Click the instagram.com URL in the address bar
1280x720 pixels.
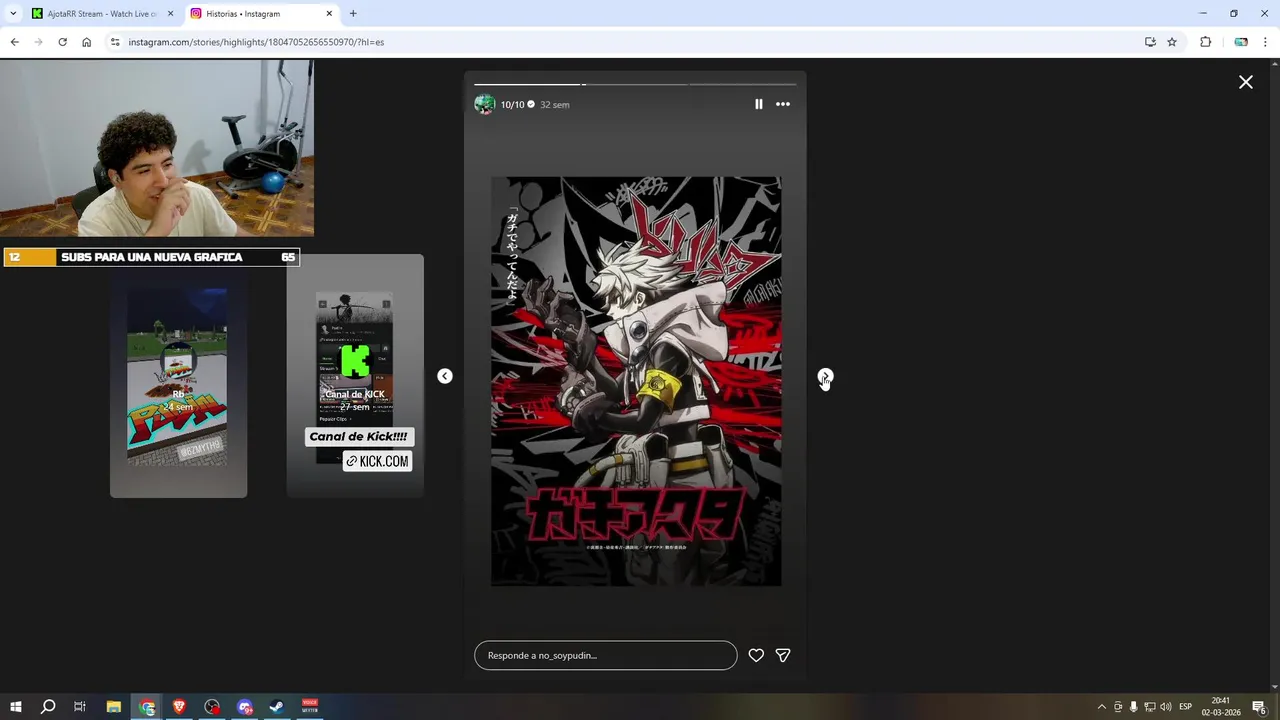(x=256, y=42)
